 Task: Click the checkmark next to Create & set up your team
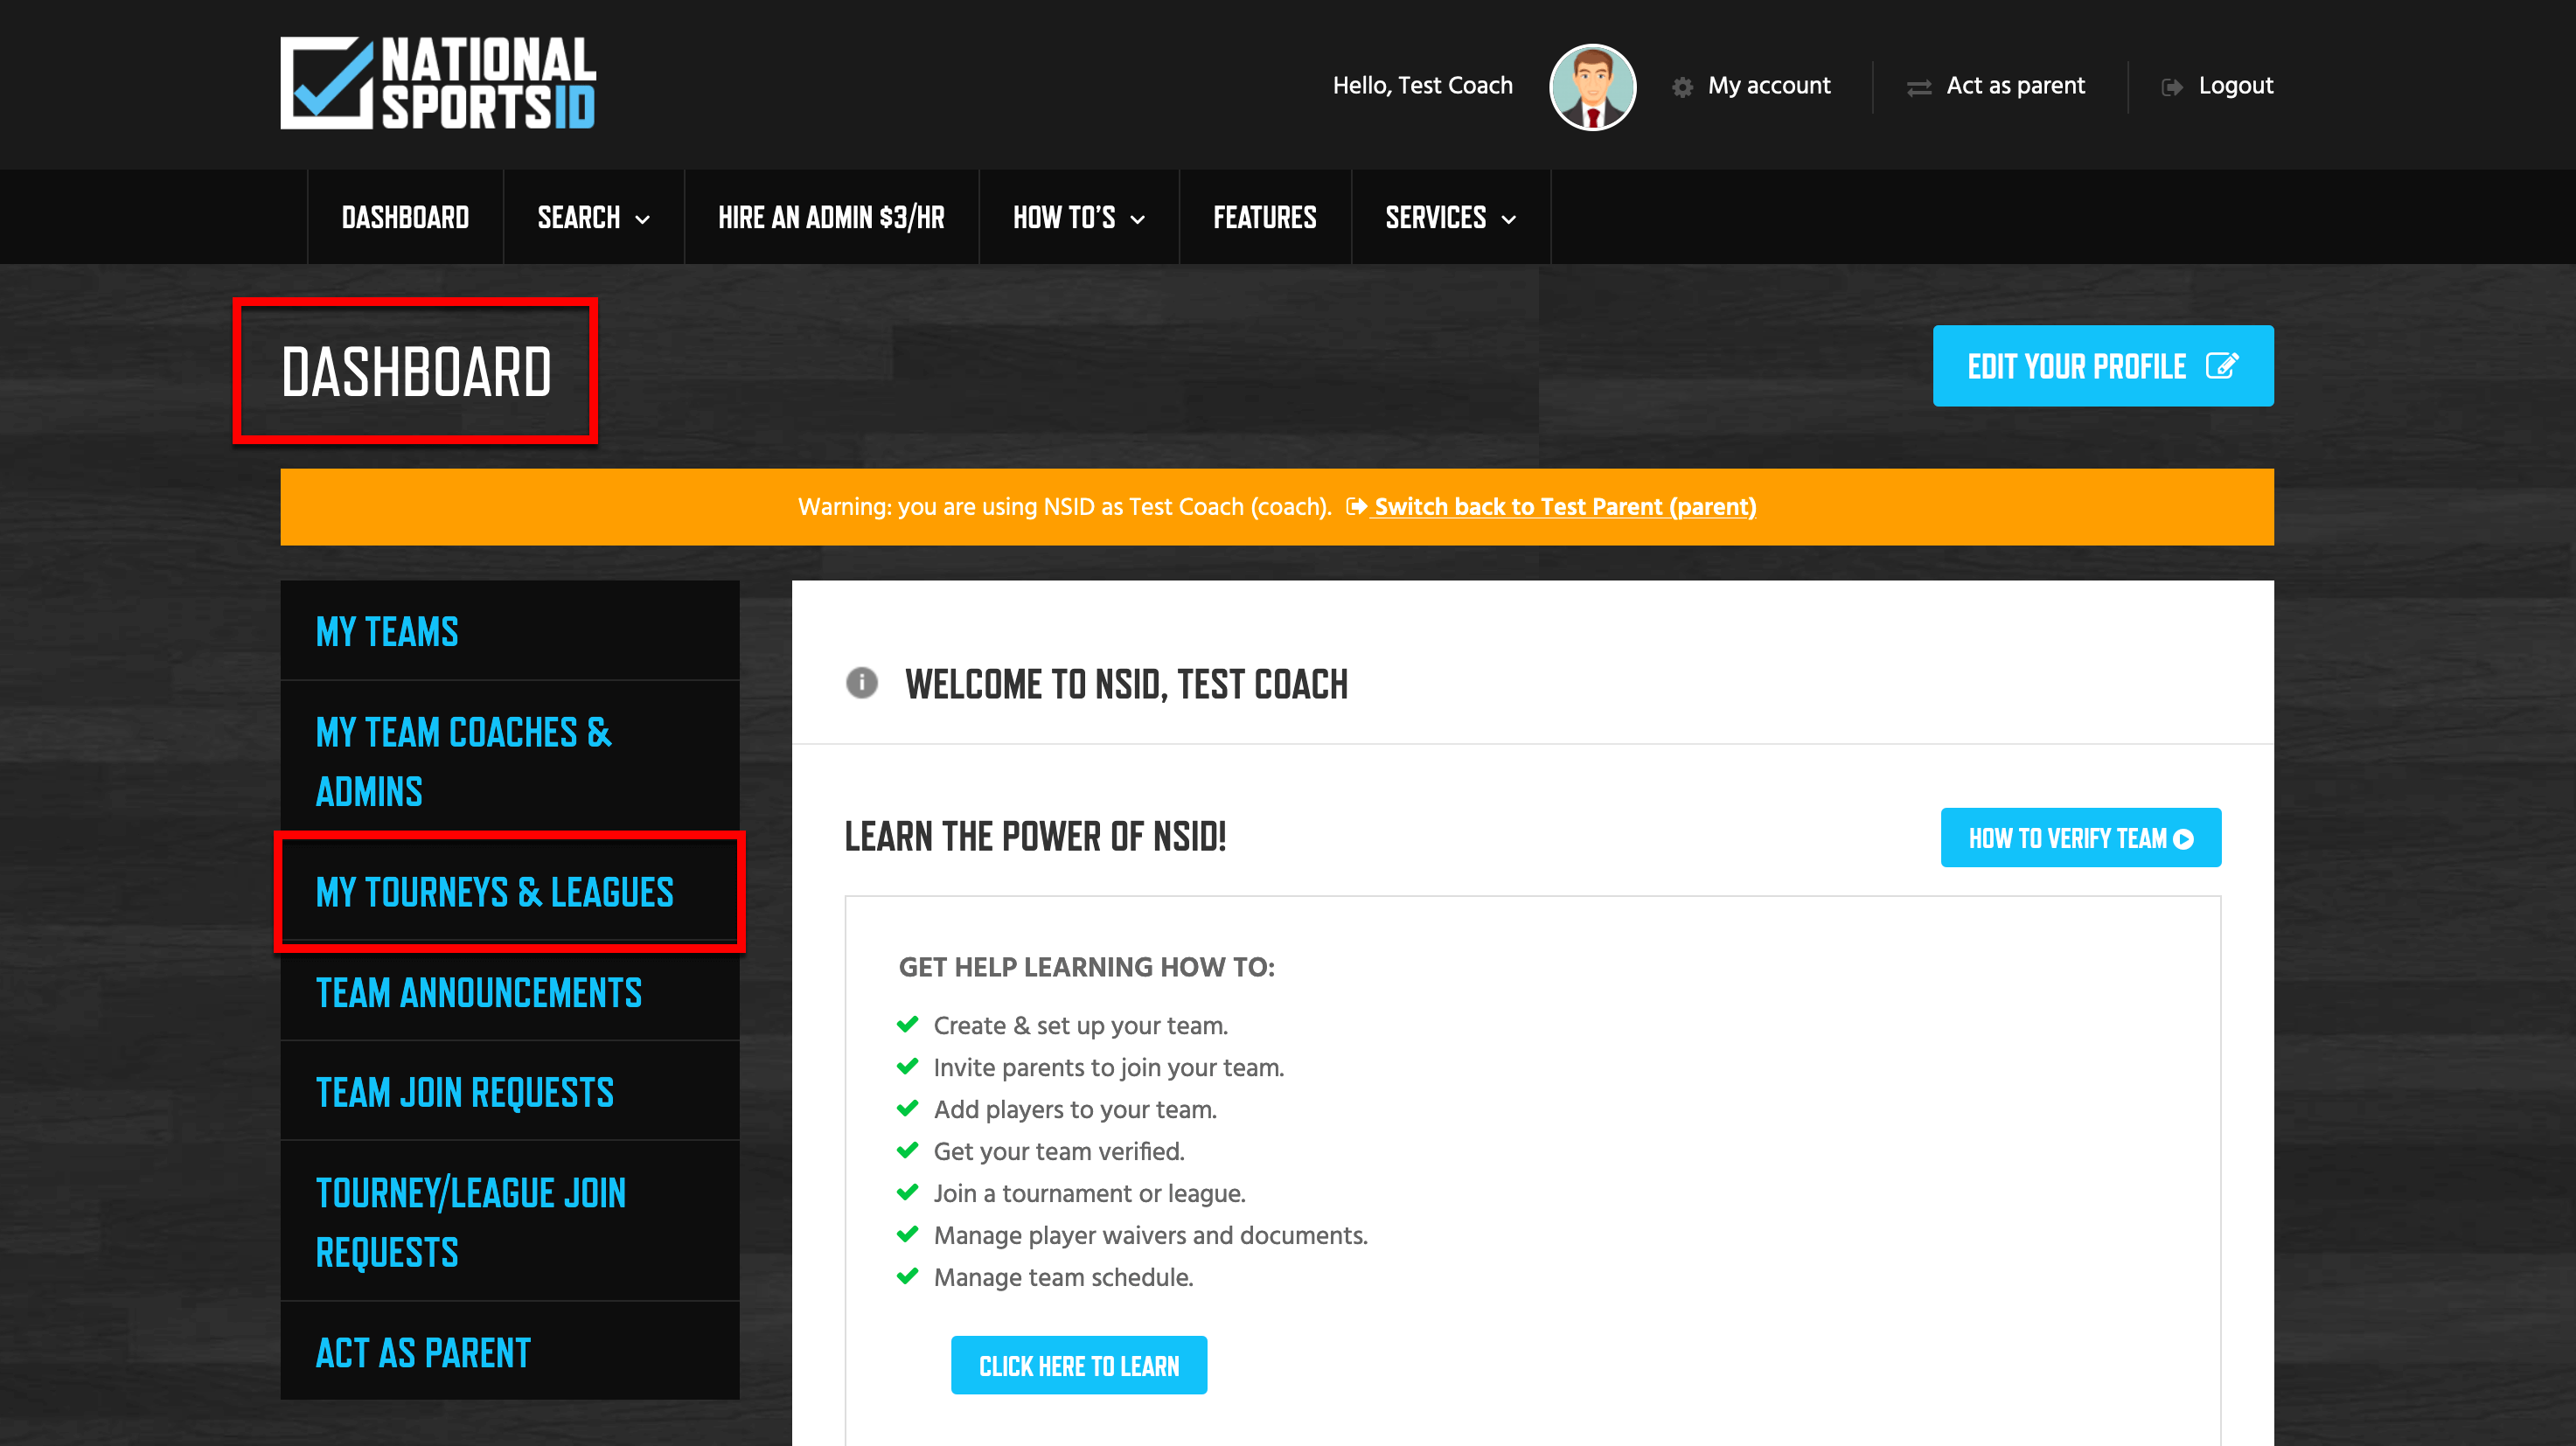pos(907,1025)
